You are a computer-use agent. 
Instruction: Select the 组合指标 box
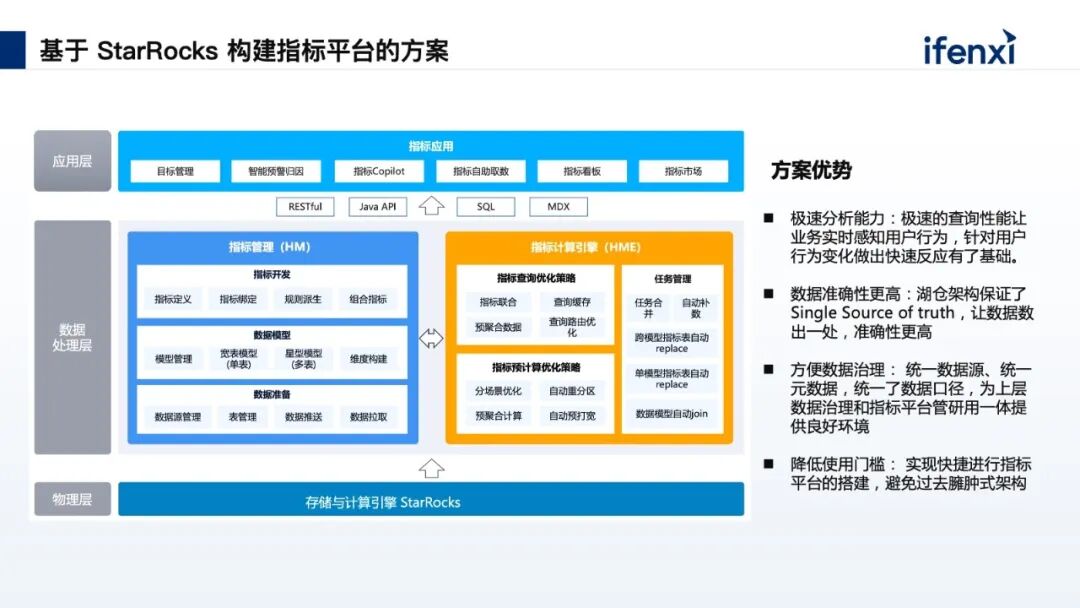(368, 300)
